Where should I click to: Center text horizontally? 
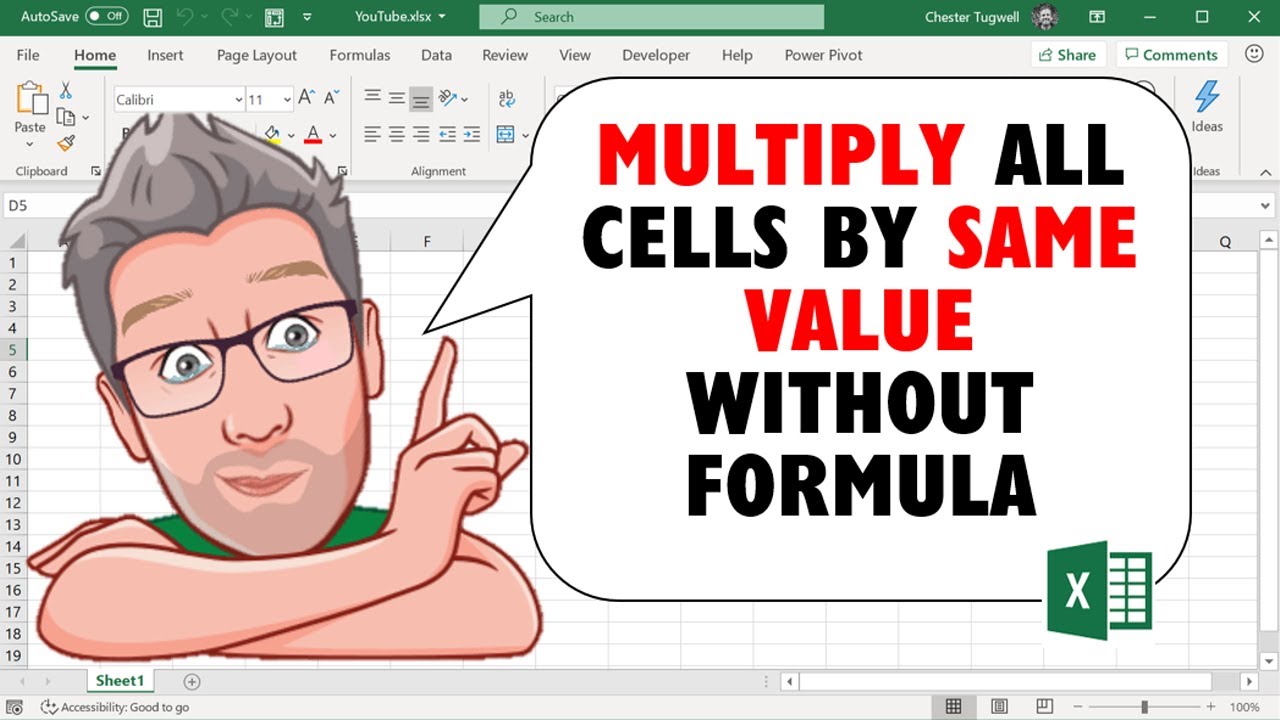pos(397,133)
